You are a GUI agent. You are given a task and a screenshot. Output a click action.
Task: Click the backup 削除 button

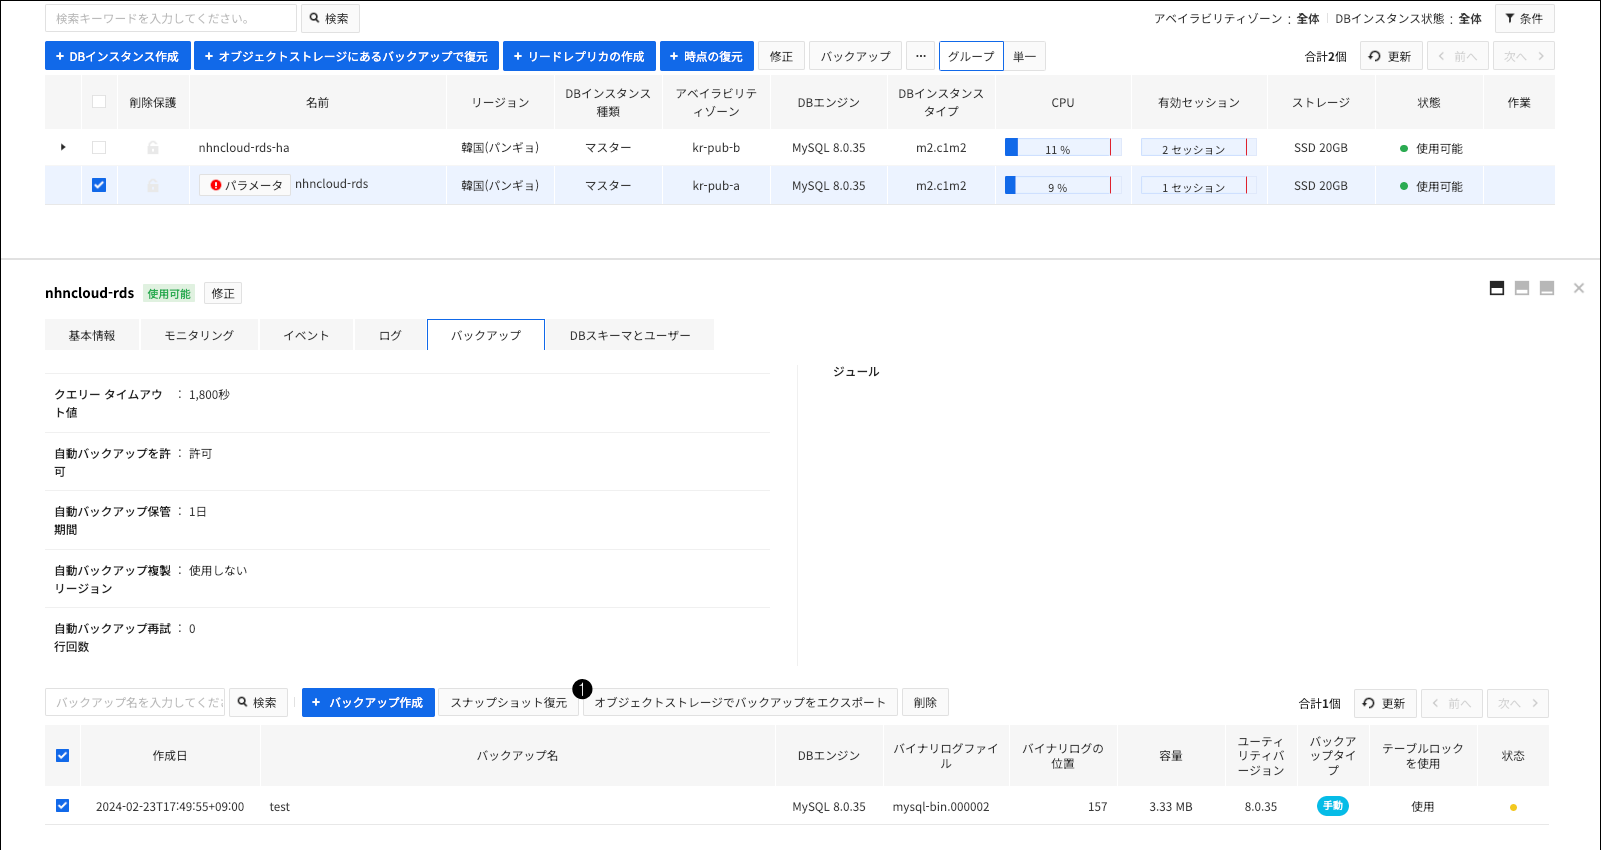[x=926, y=703]
